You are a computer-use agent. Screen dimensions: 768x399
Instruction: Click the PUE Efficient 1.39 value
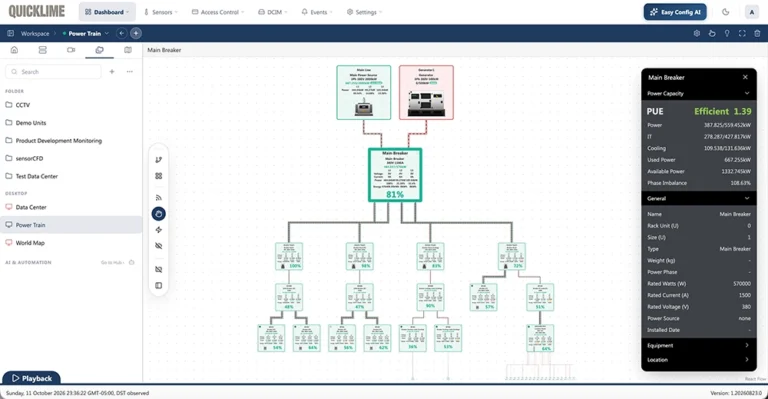click(722, 111)
